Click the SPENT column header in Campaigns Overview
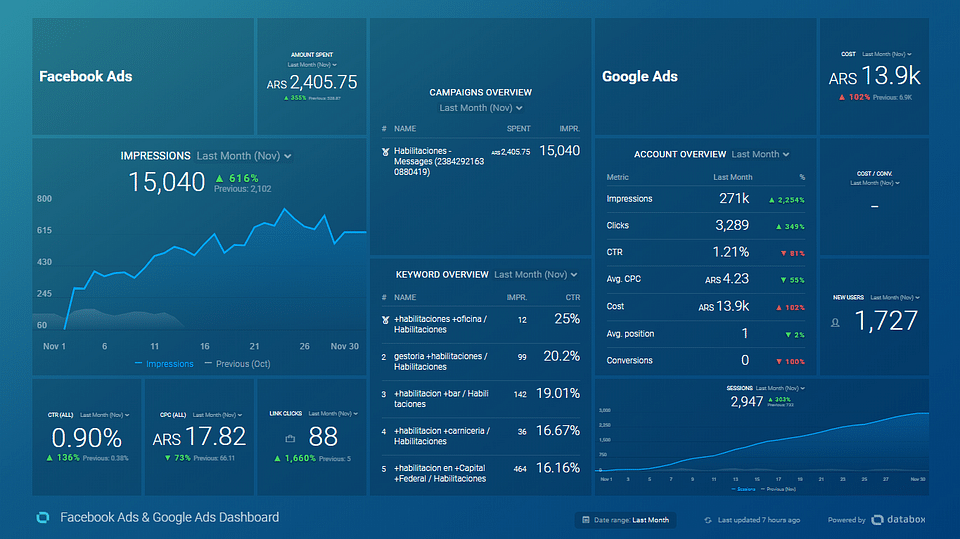Image resolution: width=960 pixels, height=539 pixels. pyautogui.click(x=519, y=129)
